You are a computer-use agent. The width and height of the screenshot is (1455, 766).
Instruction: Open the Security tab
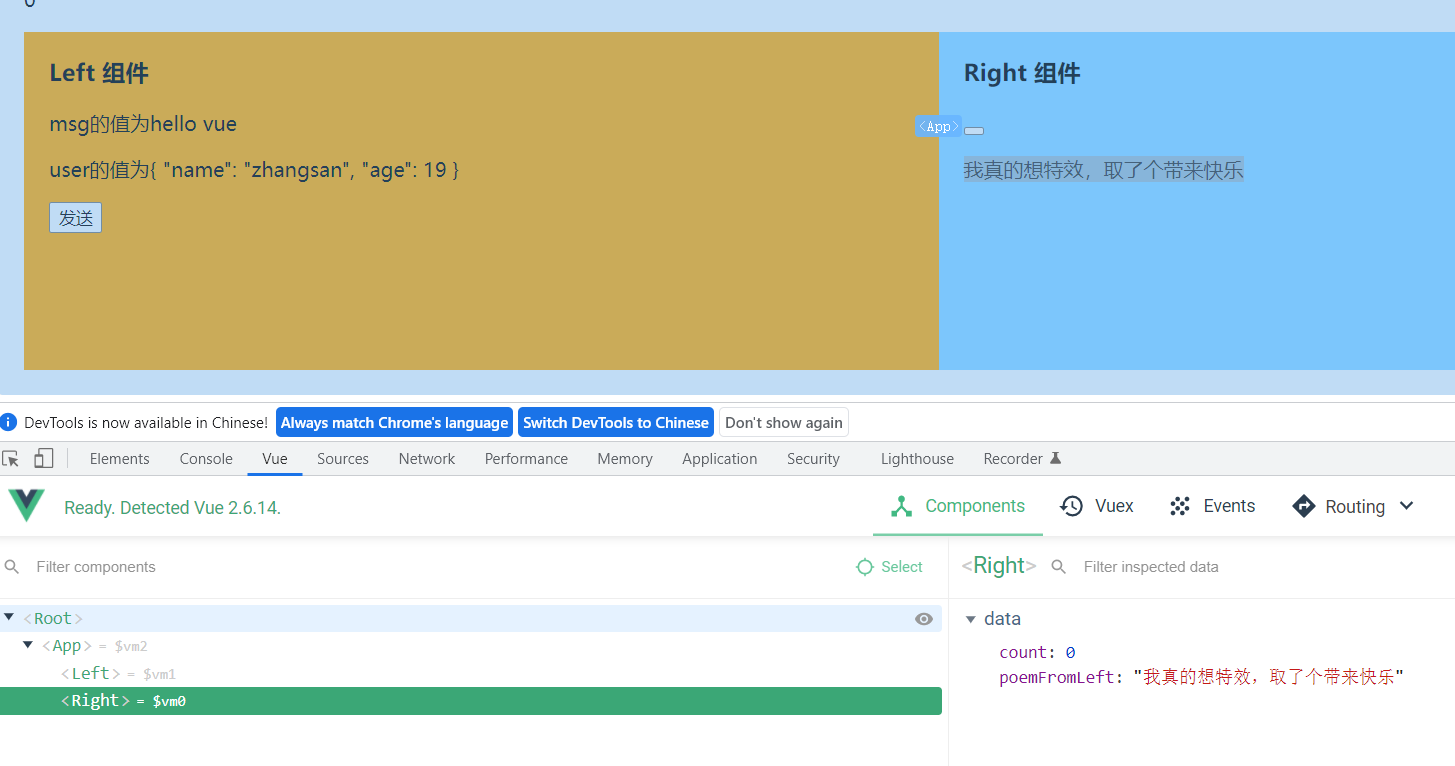pos(813,458)
